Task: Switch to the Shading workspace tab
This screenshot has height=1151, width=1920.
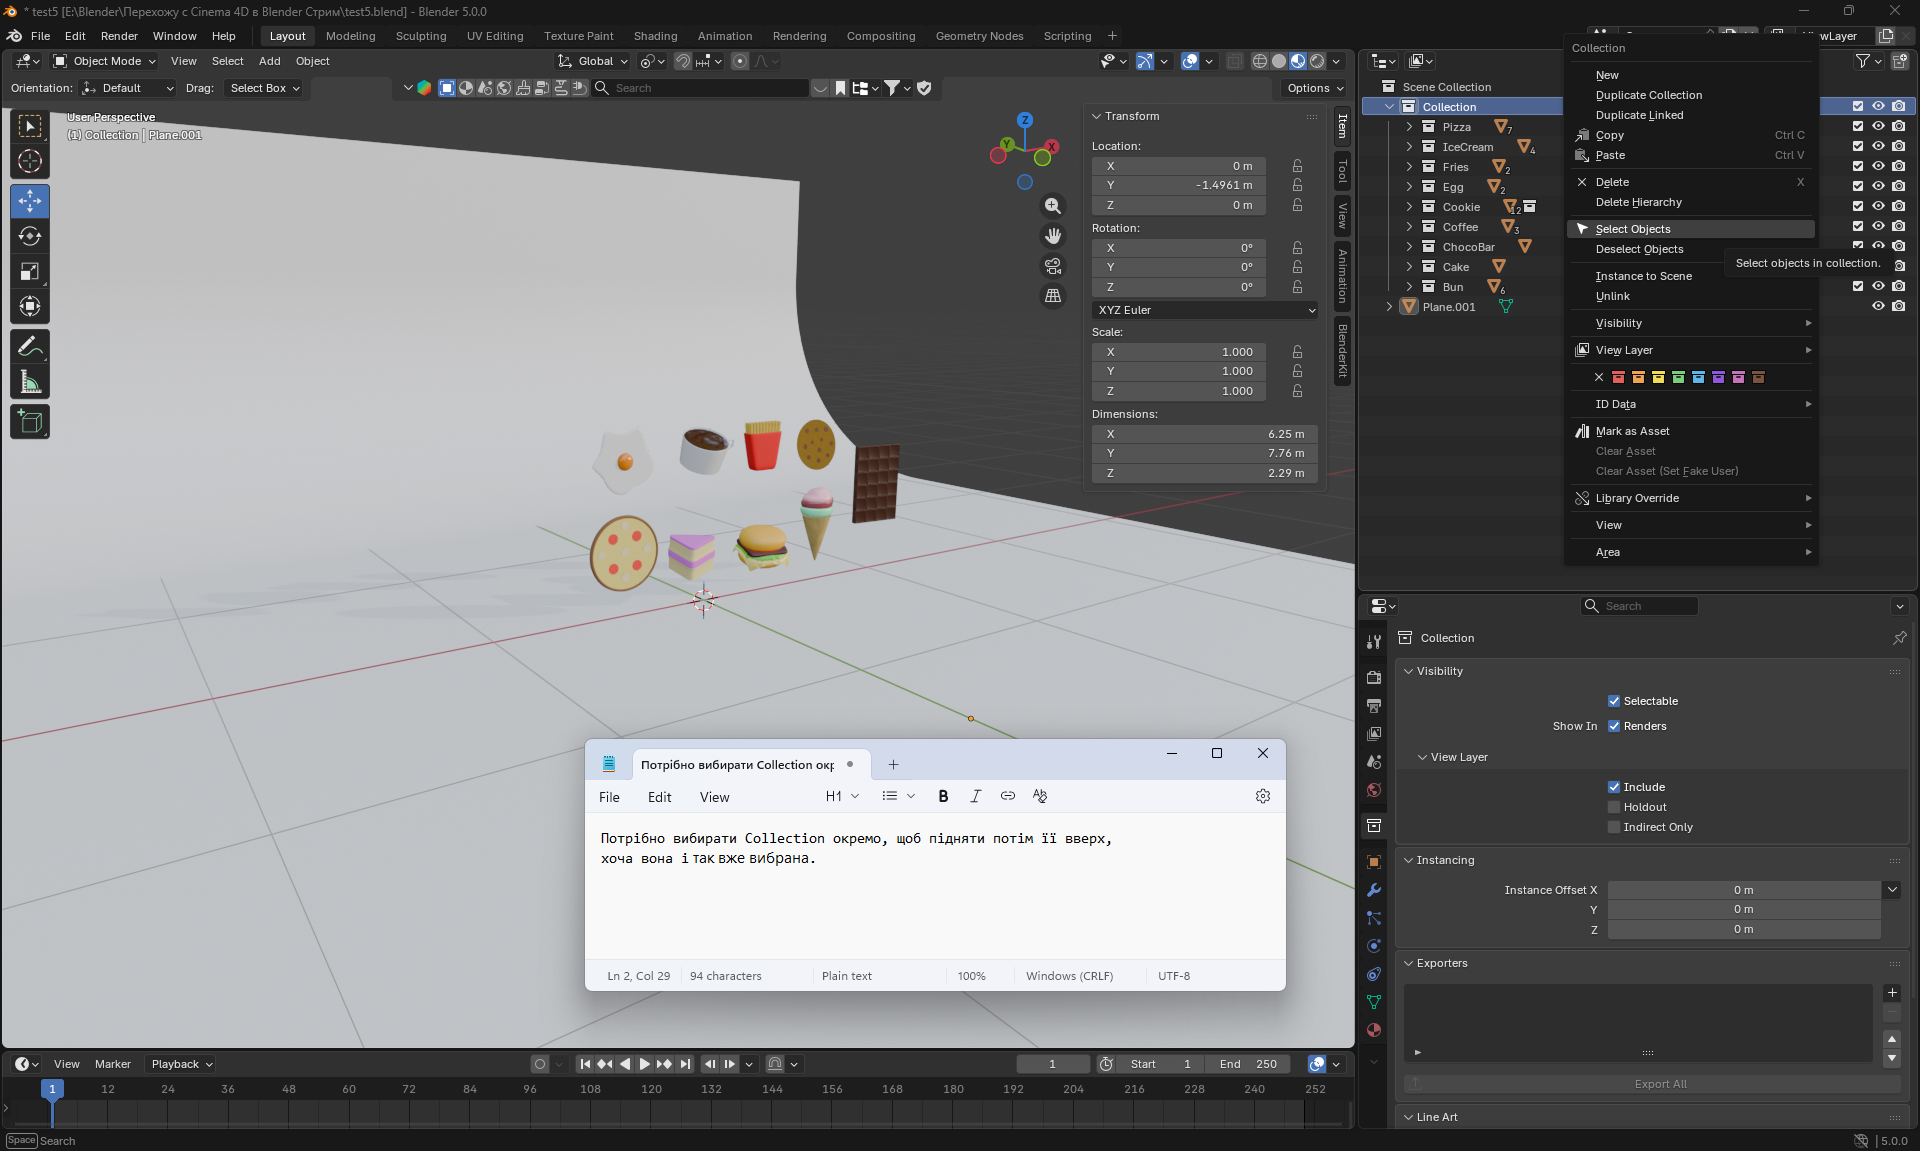Action: pos(655,36)
